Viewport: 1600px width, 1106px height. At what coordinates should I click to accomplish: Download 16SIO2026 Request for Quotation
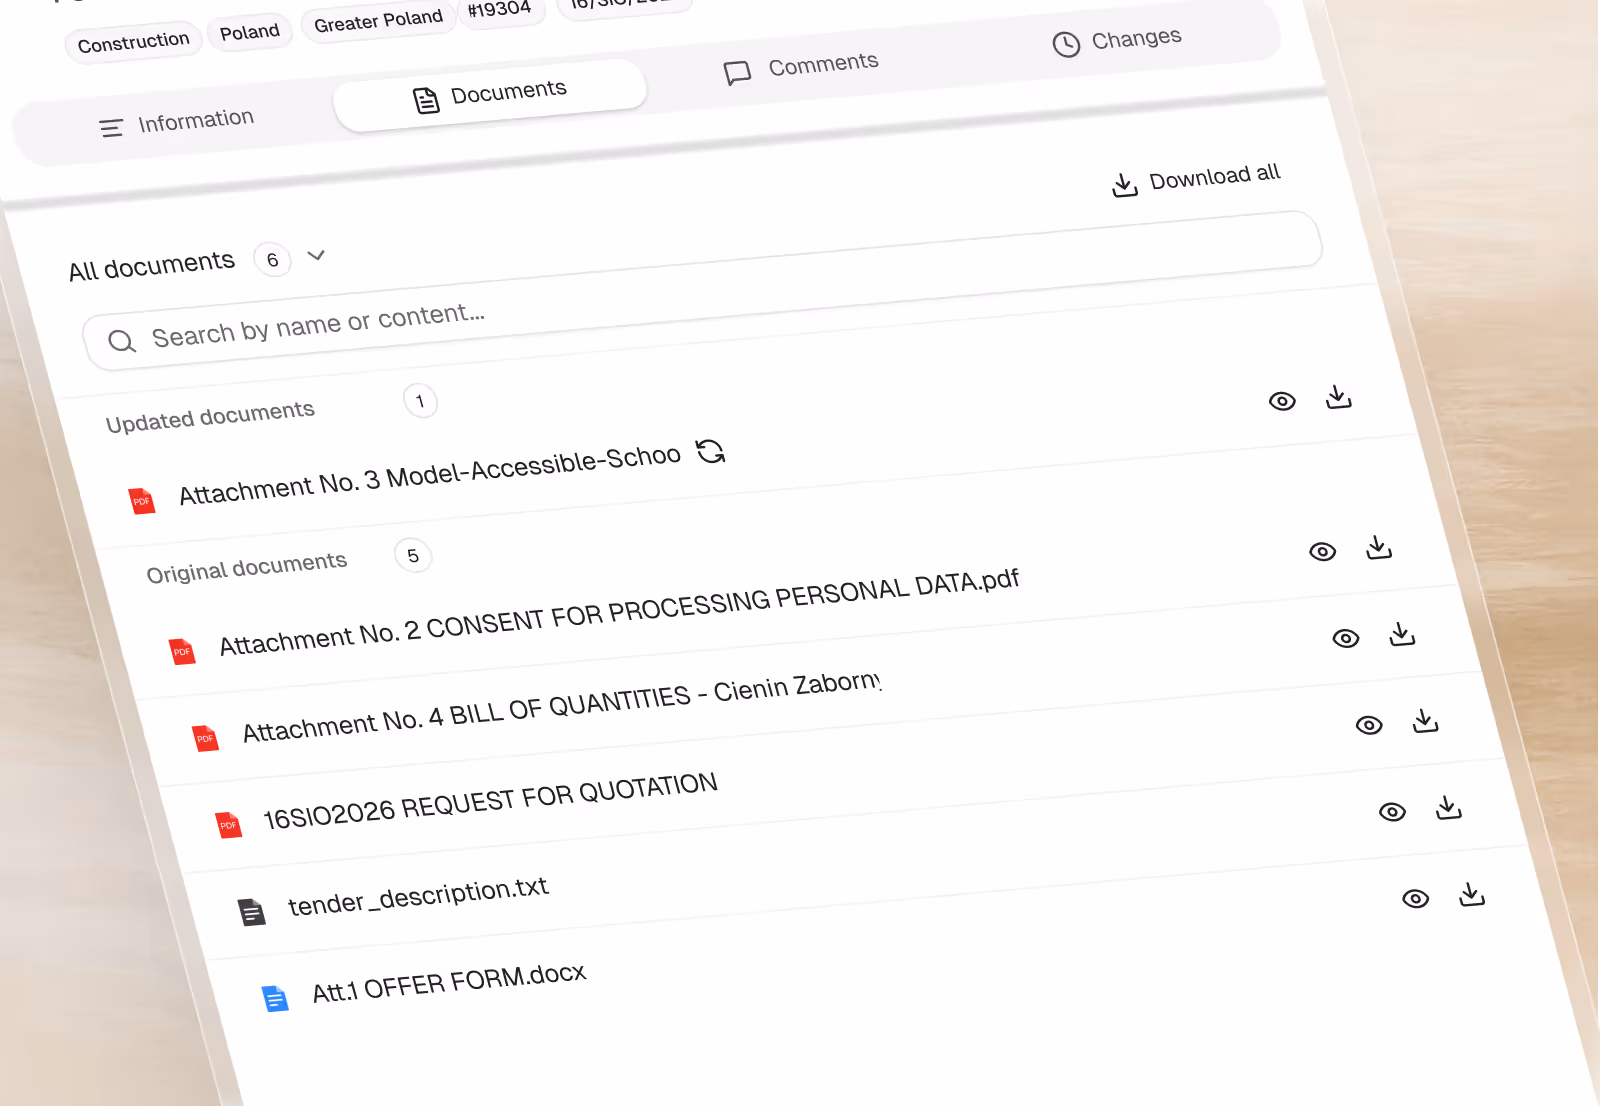coord(1425,720)
